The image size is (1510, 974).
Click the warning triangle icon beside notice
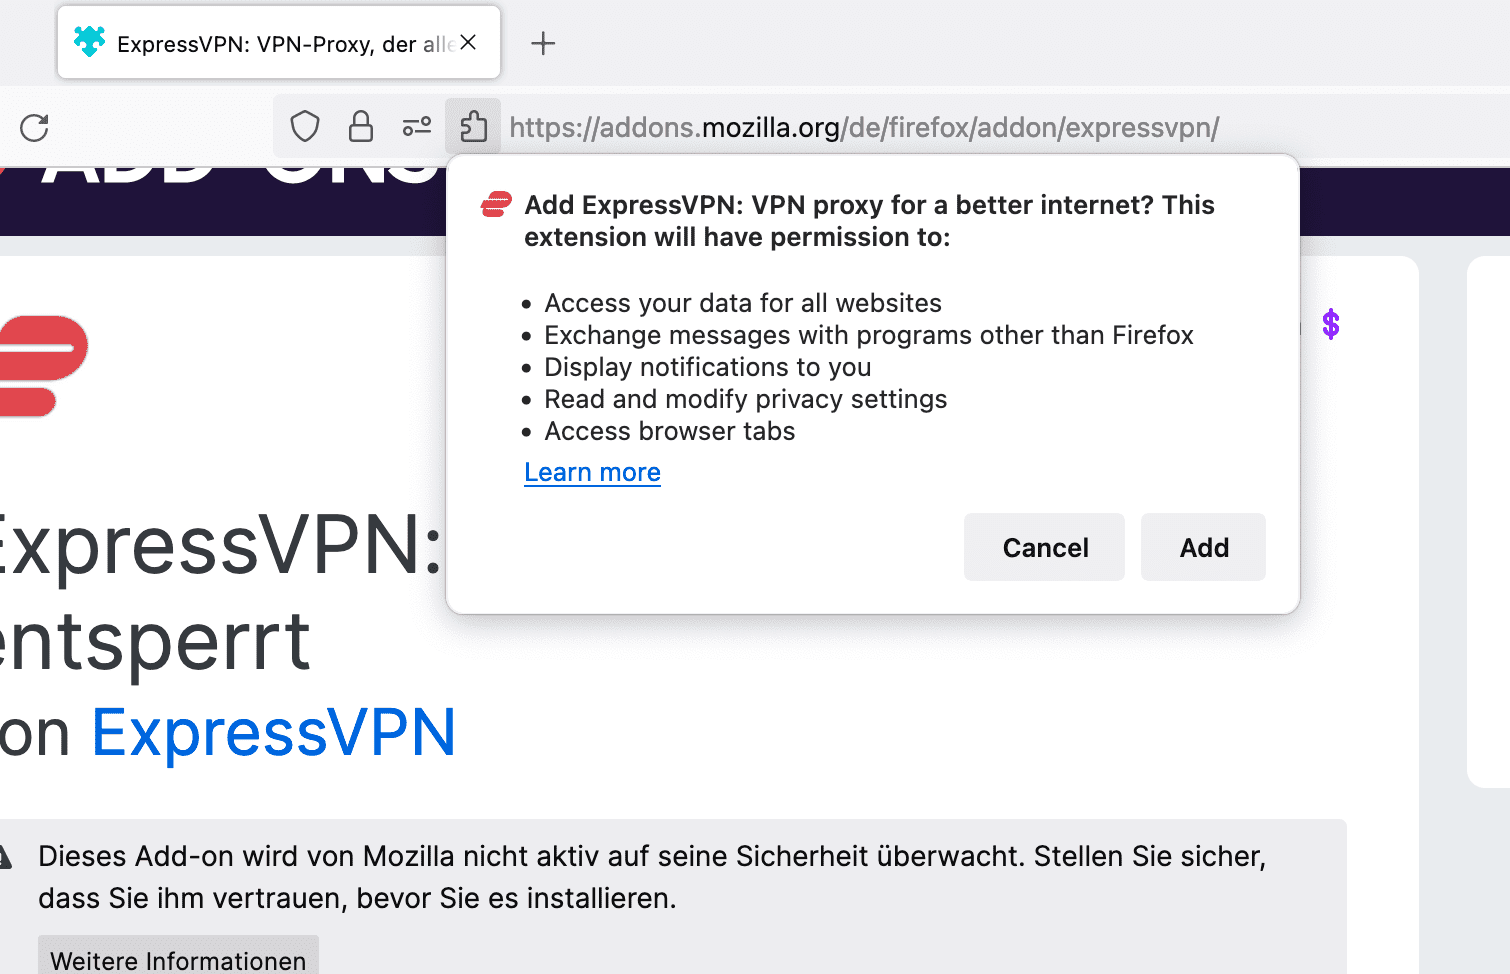pyautogui.click(x=4, y=857)
